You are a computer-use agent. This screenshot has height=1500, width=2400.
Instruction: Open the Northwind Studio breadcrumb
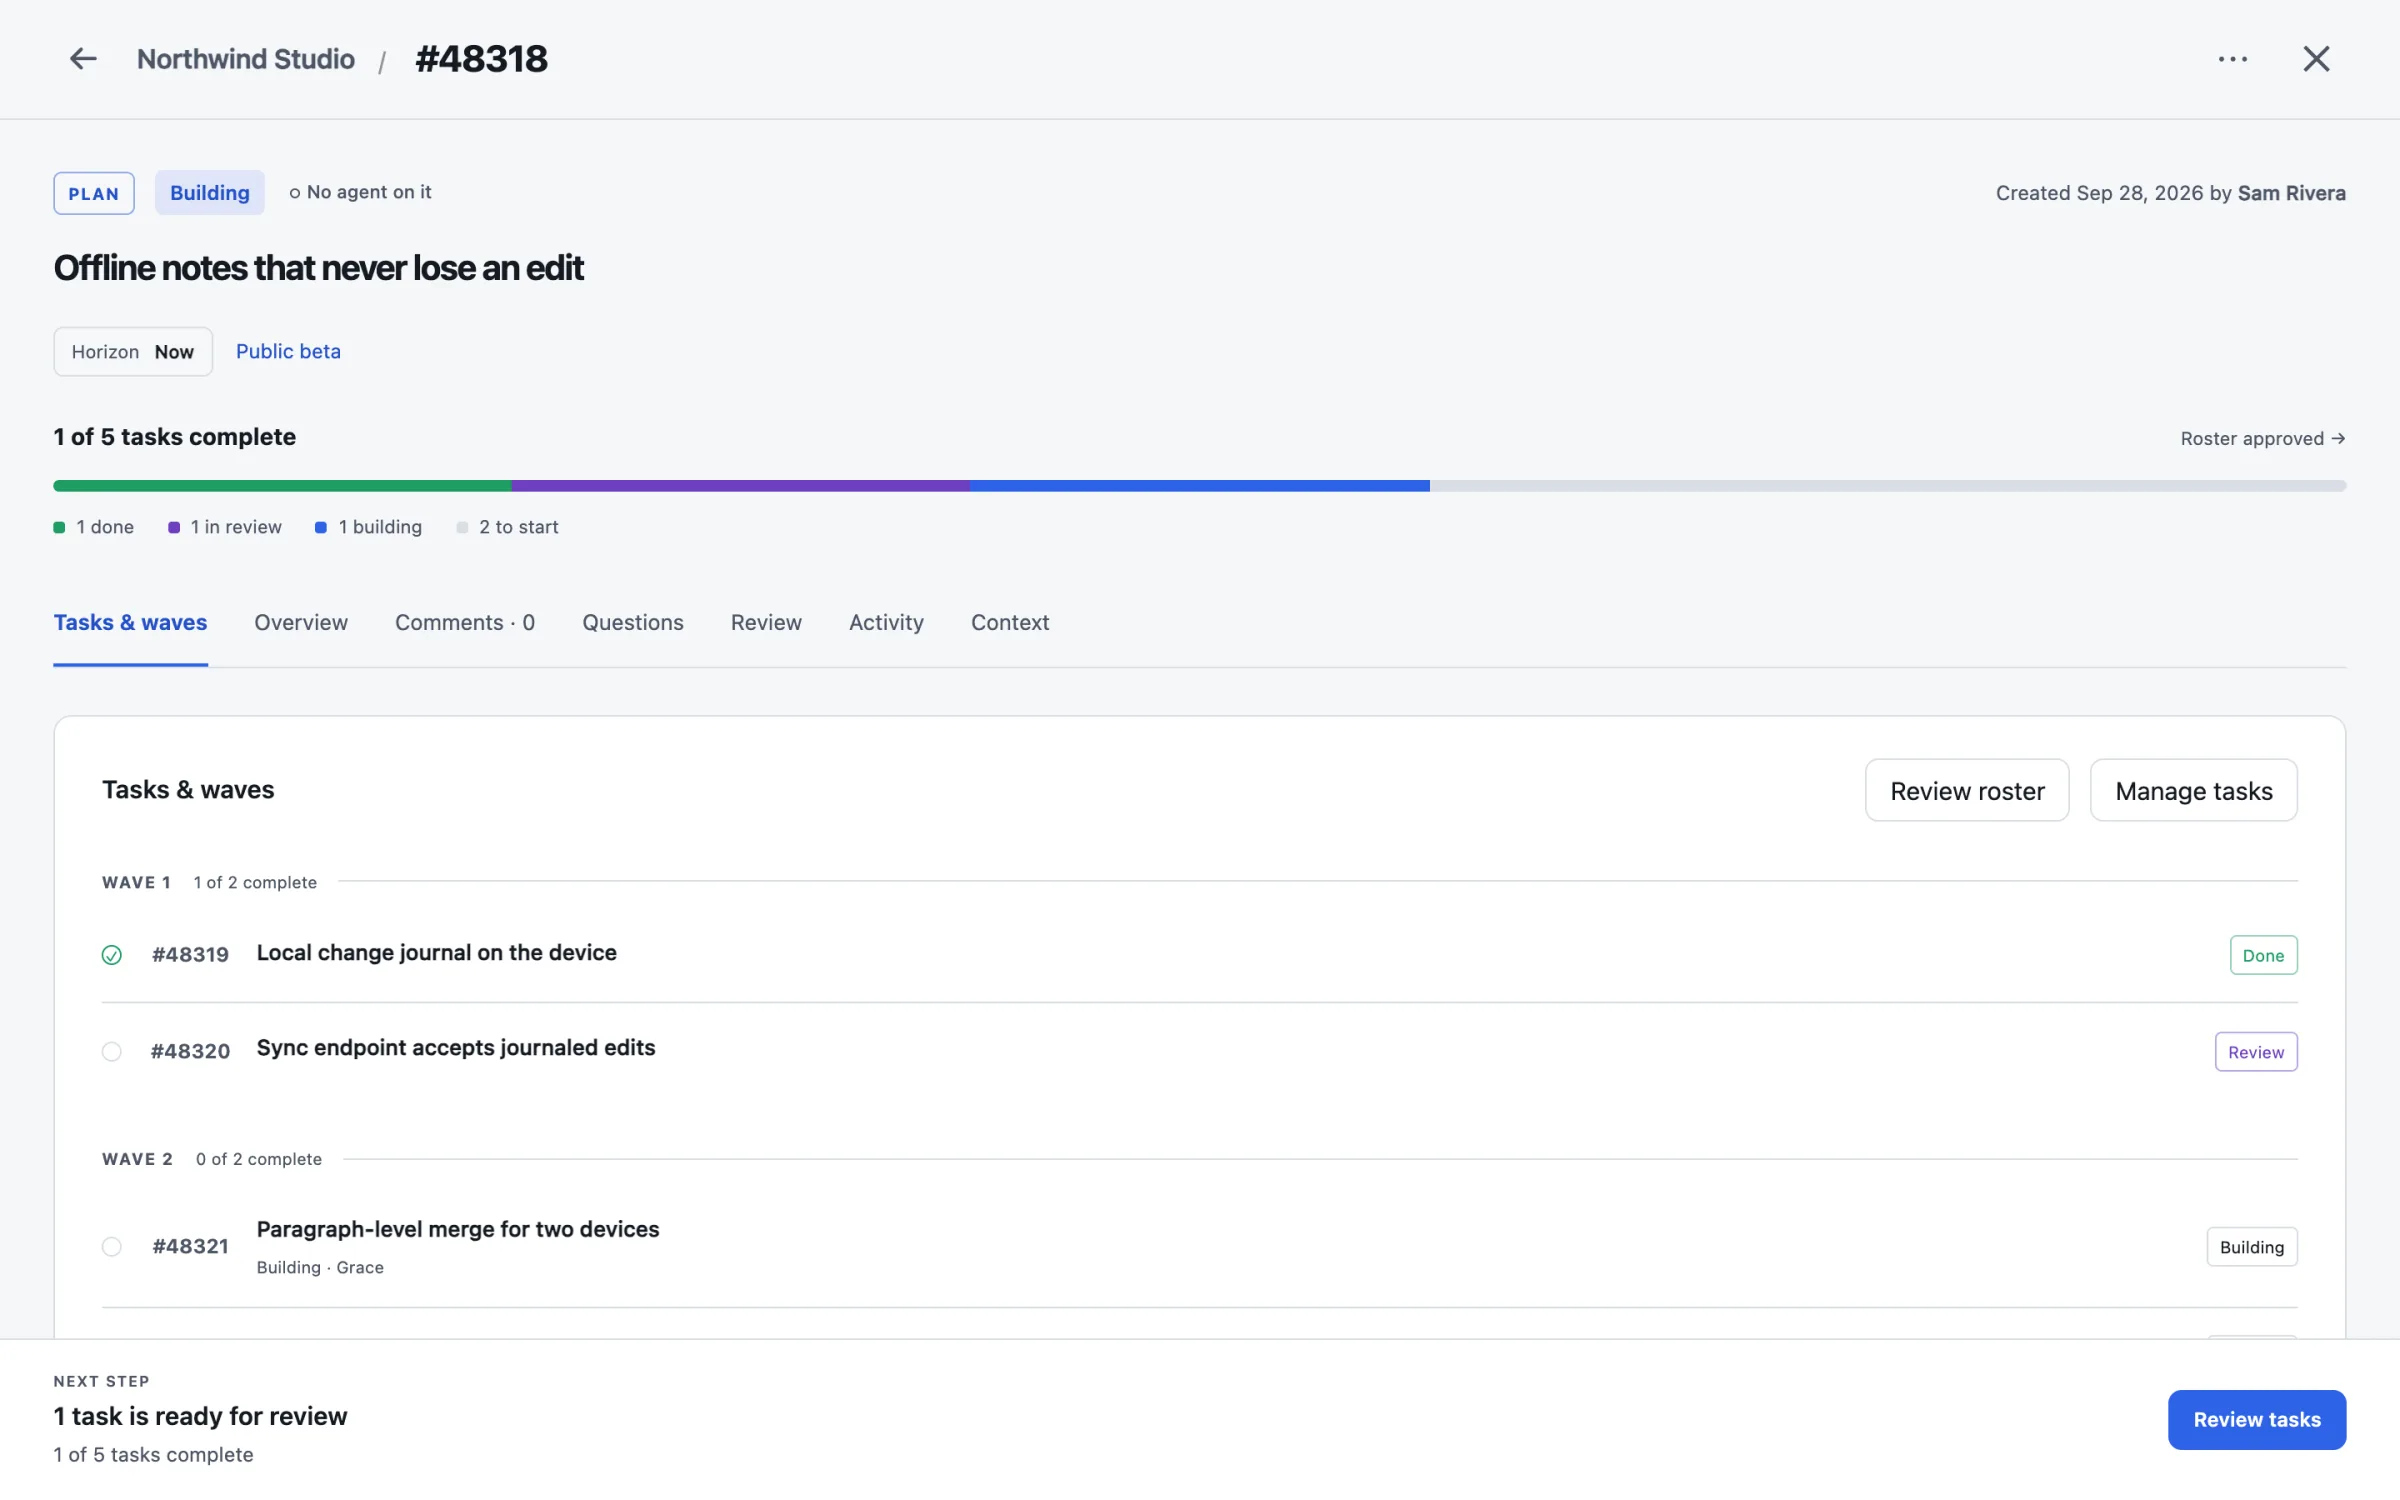(245, 59)
